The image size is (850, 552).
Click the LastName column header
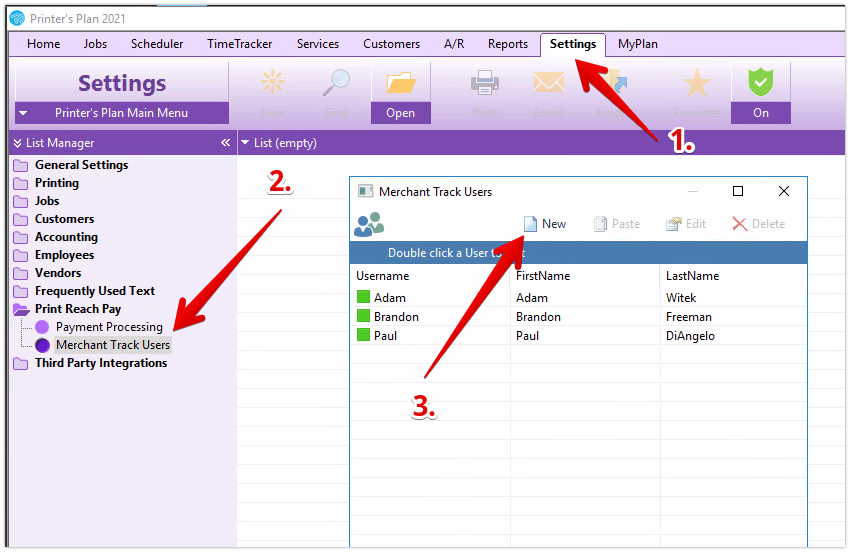(x=692, y=276)
